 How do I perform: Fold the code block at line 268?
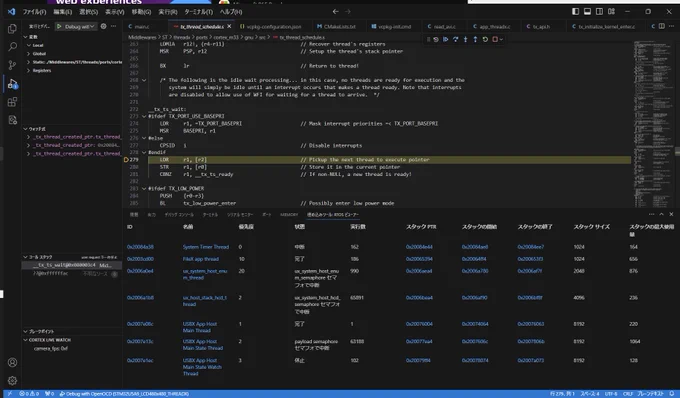point(144,80)
